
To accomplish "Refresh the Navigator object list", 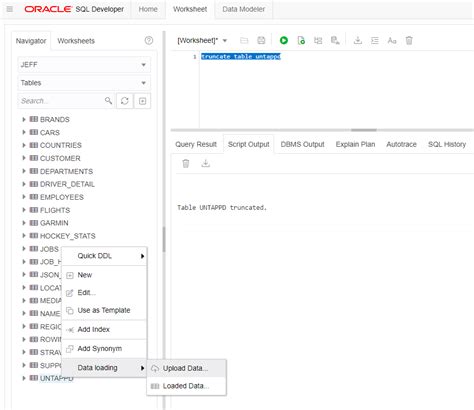I will tap(125, 101).
